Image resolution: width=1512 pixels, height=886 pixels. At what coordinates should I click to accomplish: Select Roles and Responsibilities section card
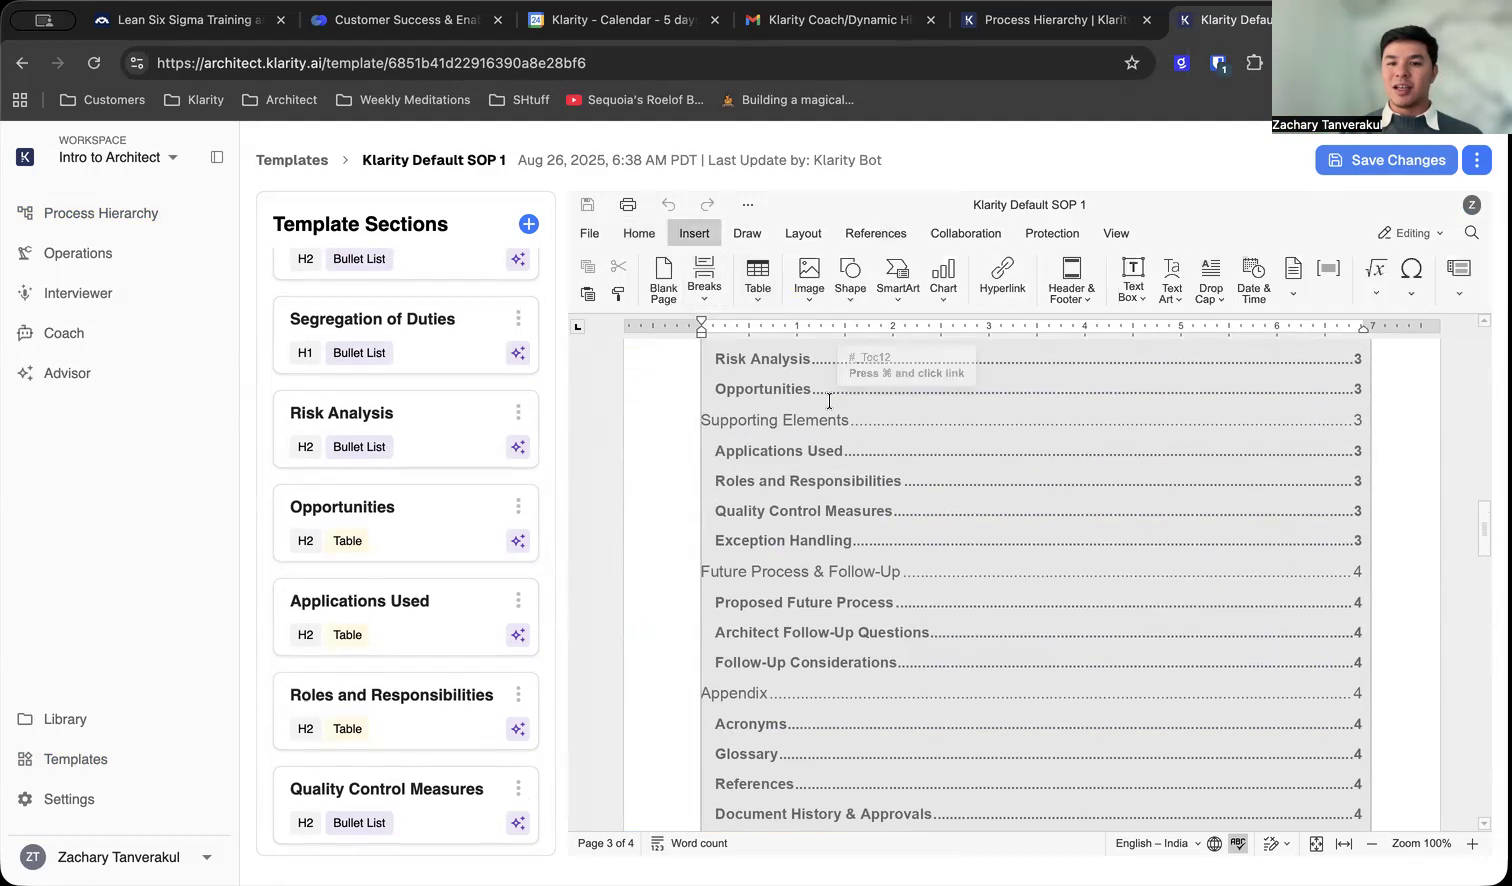[406, 712]
